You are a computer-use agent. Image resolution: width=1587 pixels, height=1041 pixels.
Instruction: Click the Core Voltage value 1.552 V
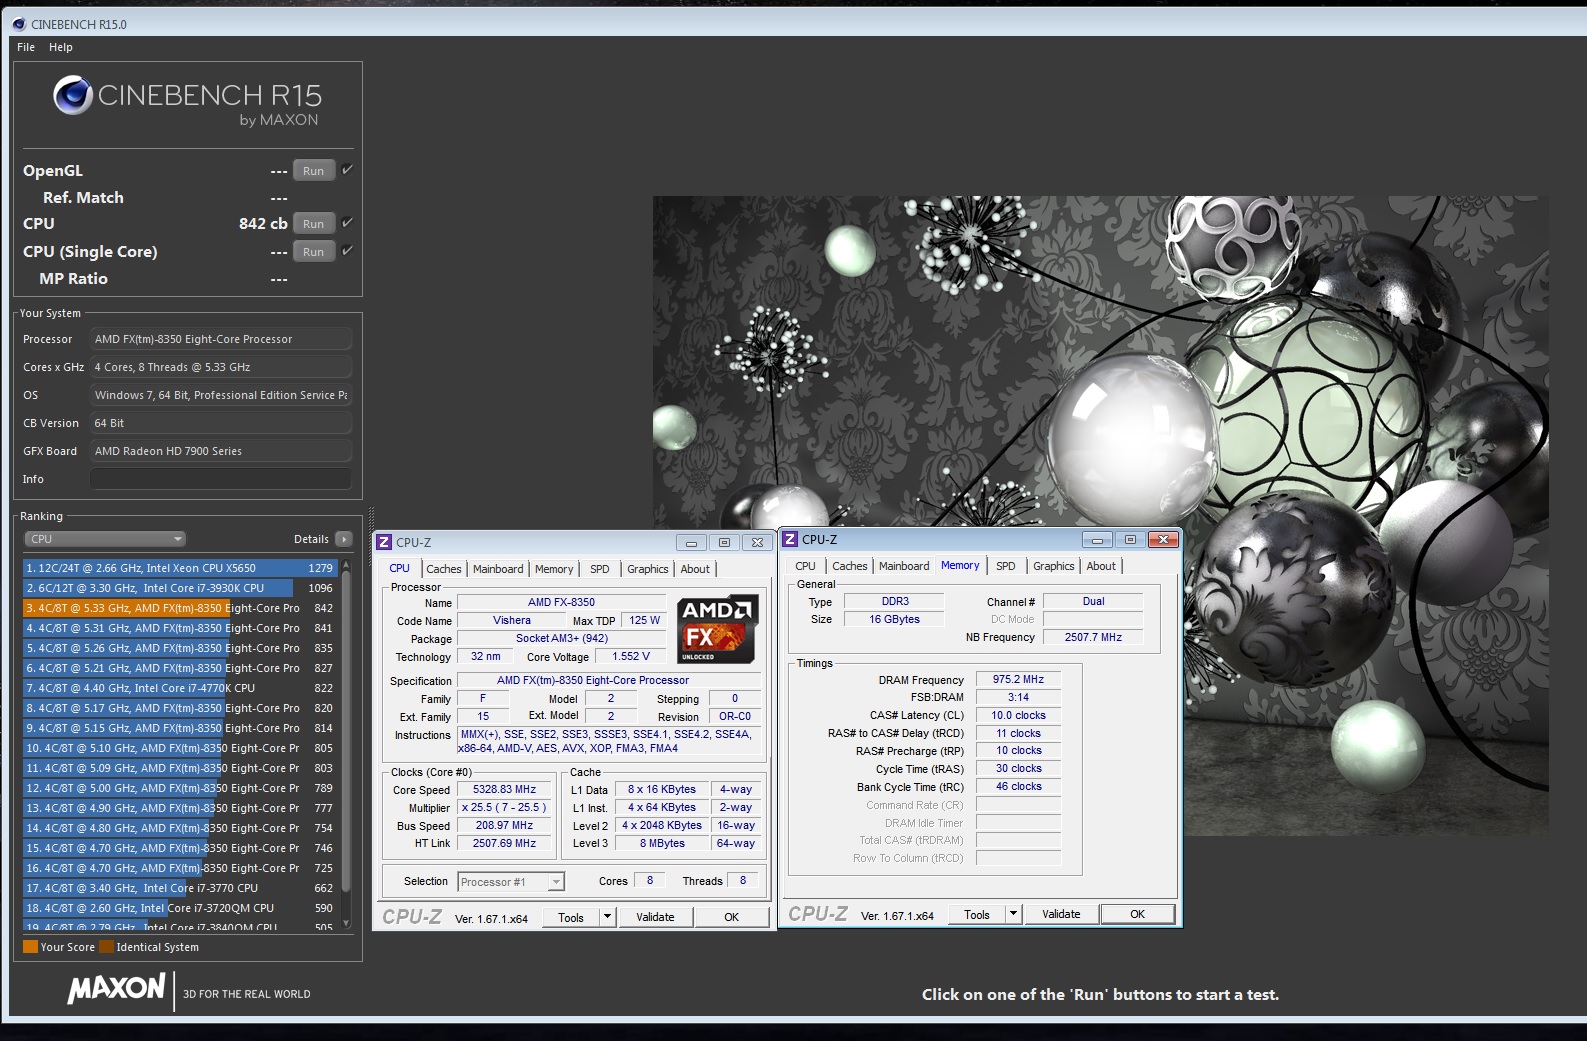631,657
